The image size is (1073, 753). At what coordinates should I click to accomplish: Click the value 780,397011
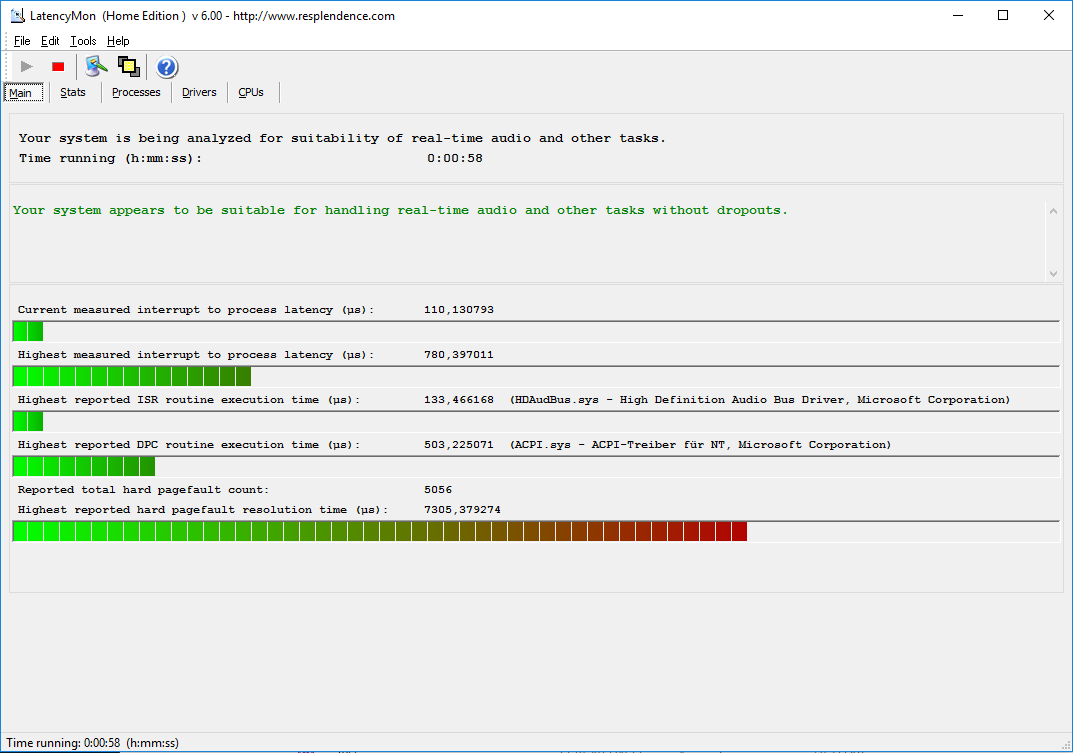coord(458,355)
